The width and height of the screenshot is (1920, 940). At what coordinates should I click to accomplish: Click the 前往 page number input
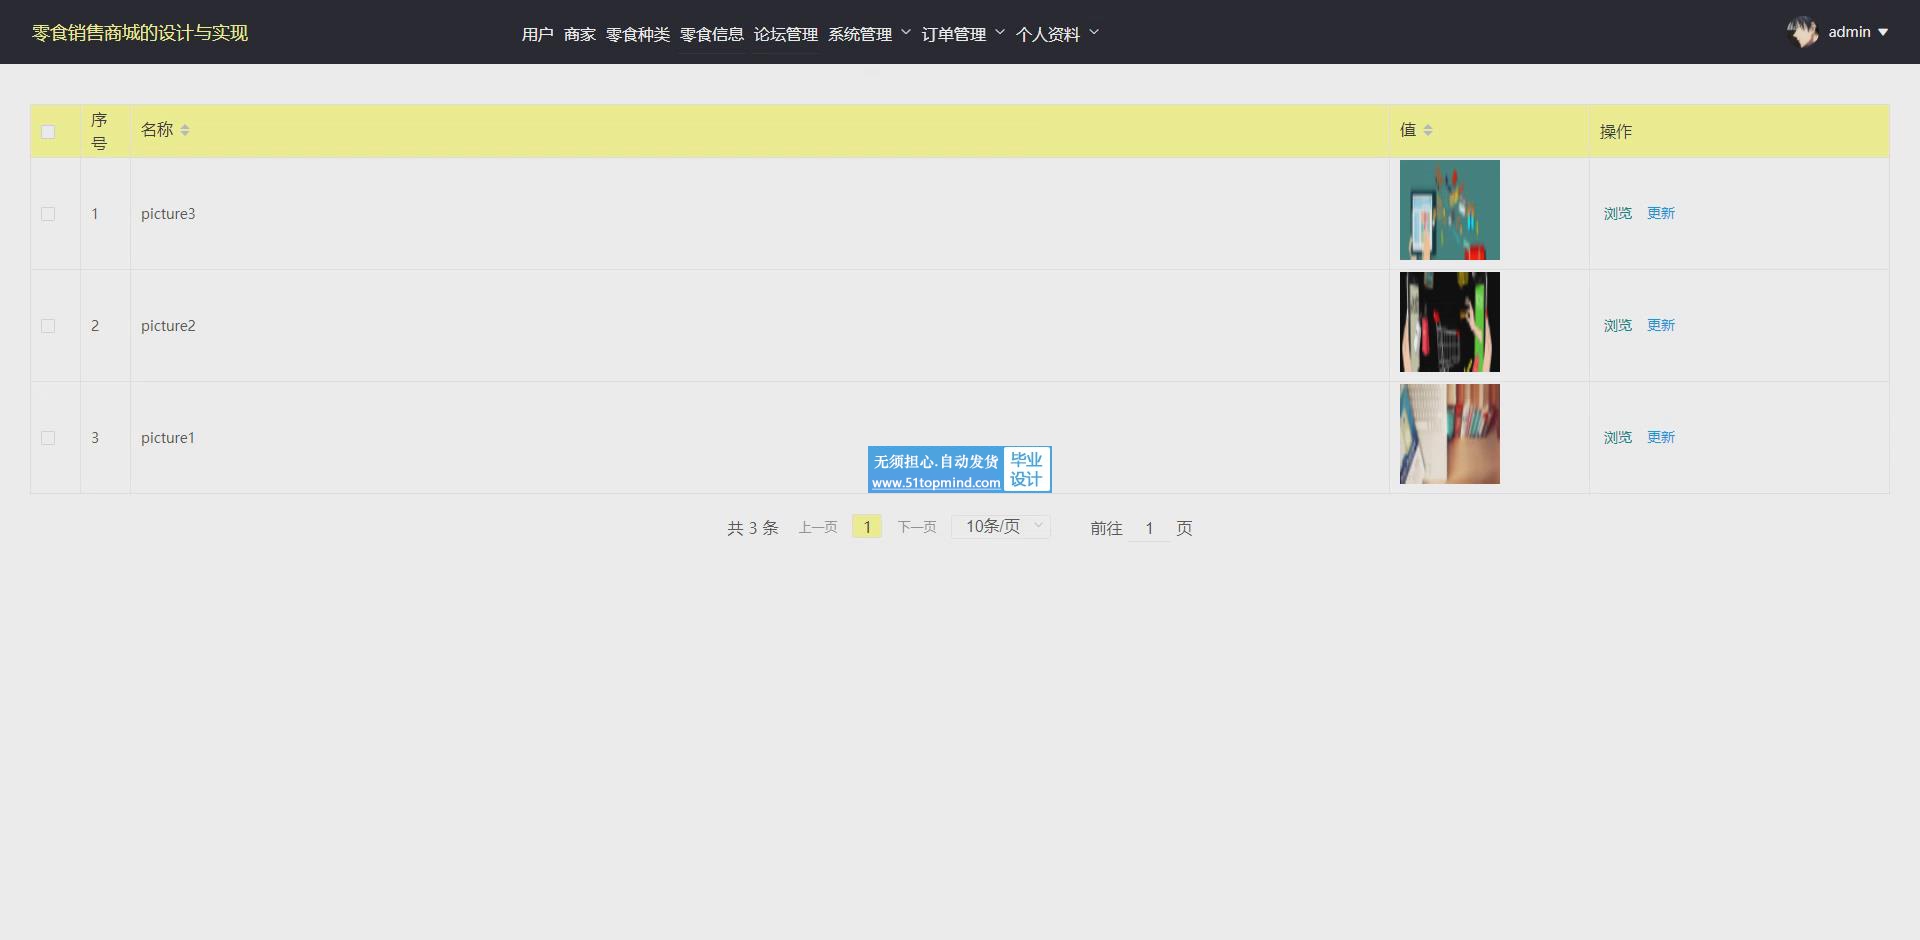[1149, 528]
